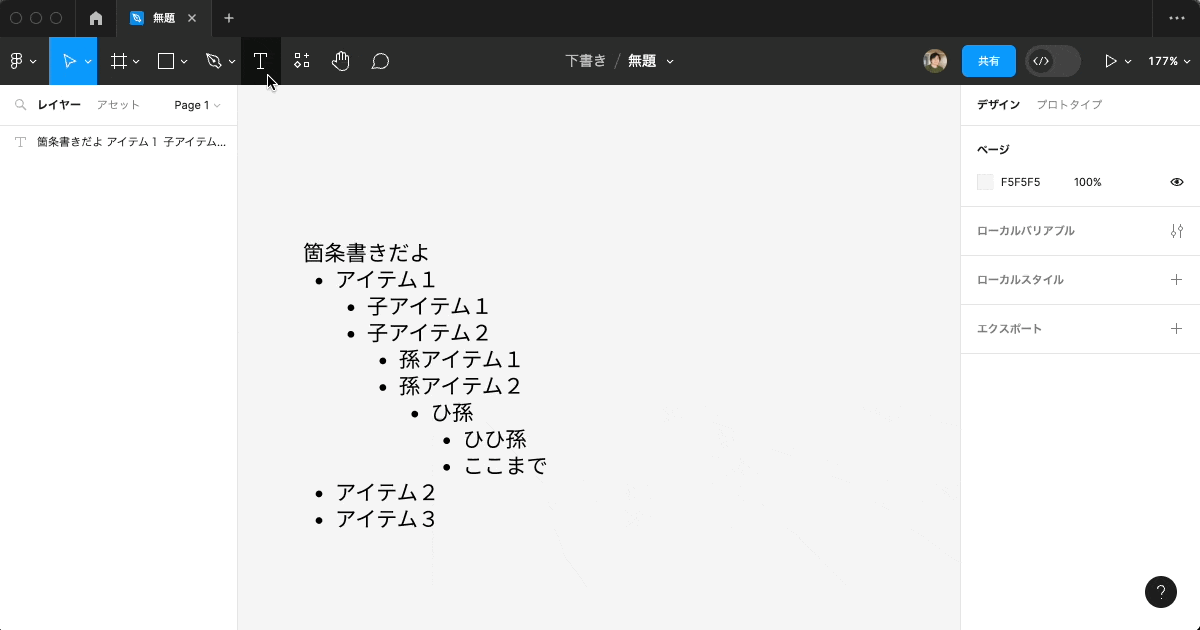The height and width of the screenshot is (630, 1200).
Task: Select the Move tool
Action: [x=68, y=61]
